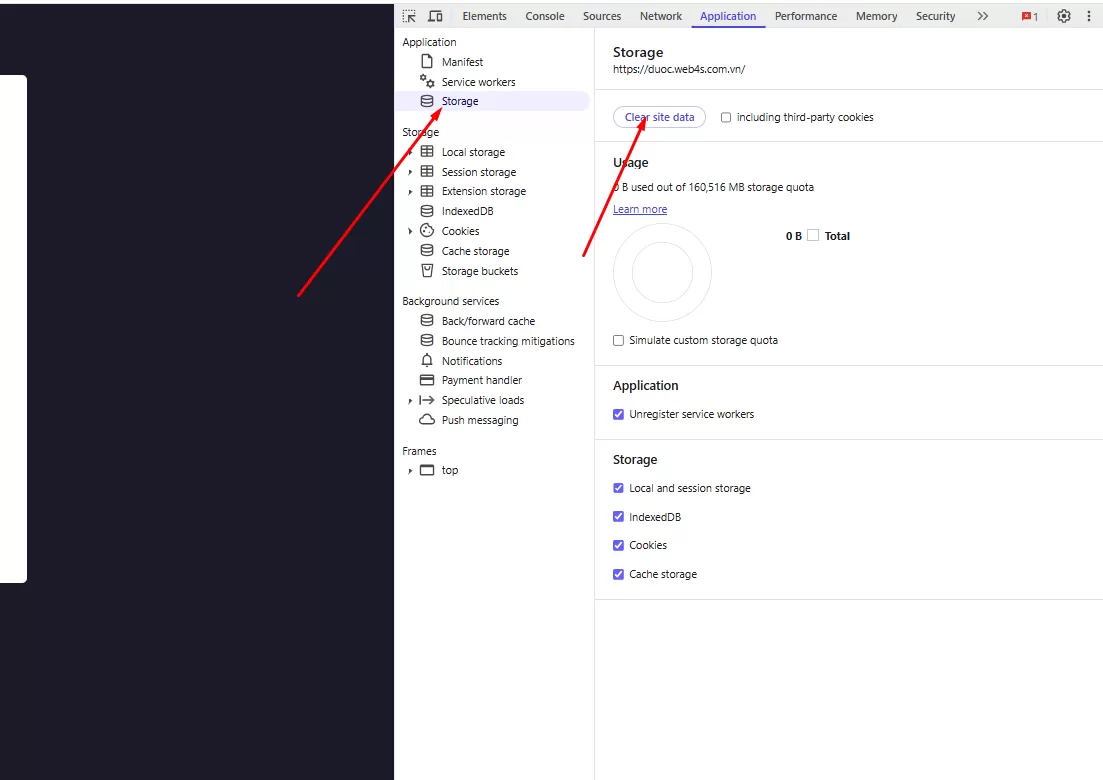Click the inspect element picker icon

click(x=409, y=16)
